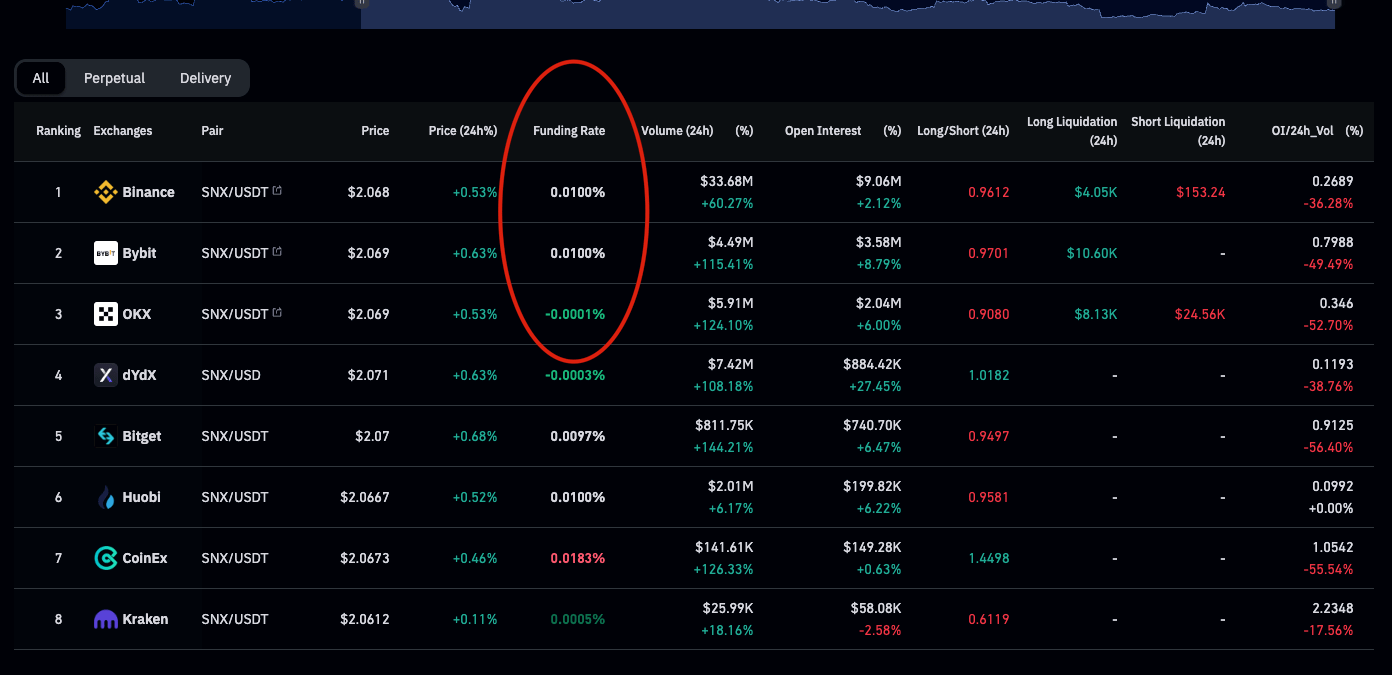Screen dimensions: 1392x675
Task: Click the chart range slider left handle
Action: [x=360, y=3]
